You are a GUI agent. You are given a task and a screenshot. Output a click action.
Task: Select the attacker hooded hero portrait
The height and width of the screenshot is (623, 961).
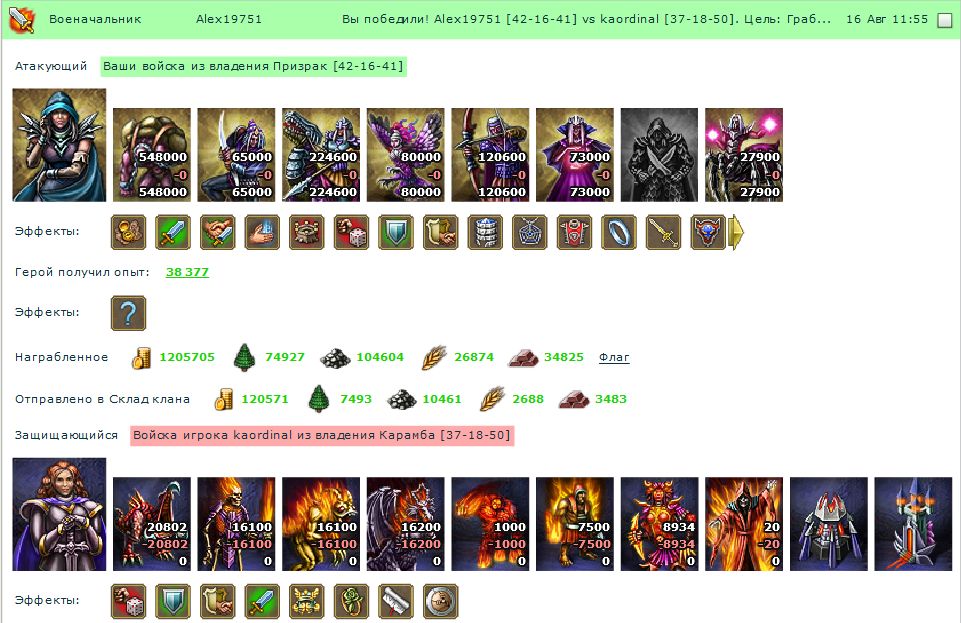click(x=59, y=145)
